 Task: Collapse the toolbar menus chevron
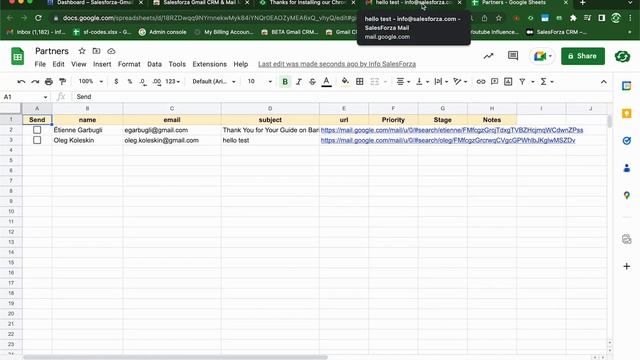(603, 82)
